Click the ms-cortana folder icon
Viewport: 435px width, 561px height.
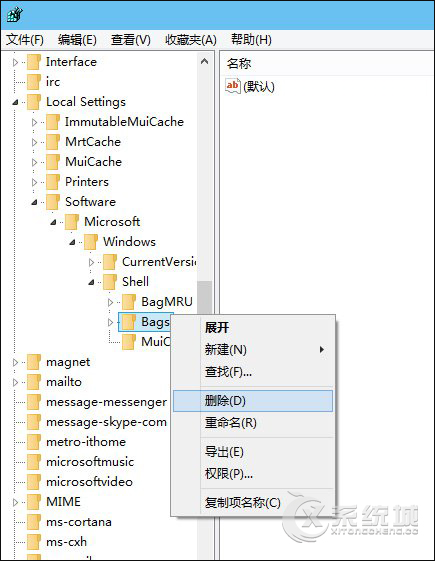tap(34, 522)
